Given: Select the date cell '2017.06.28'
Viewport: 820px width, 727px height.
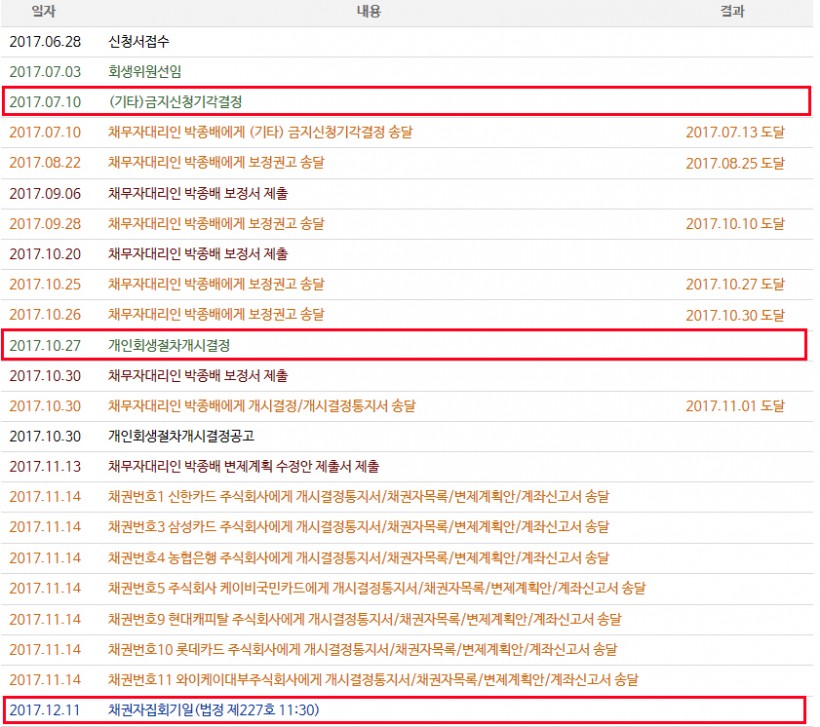Looking at the screenshot, I should pos(45,41).
